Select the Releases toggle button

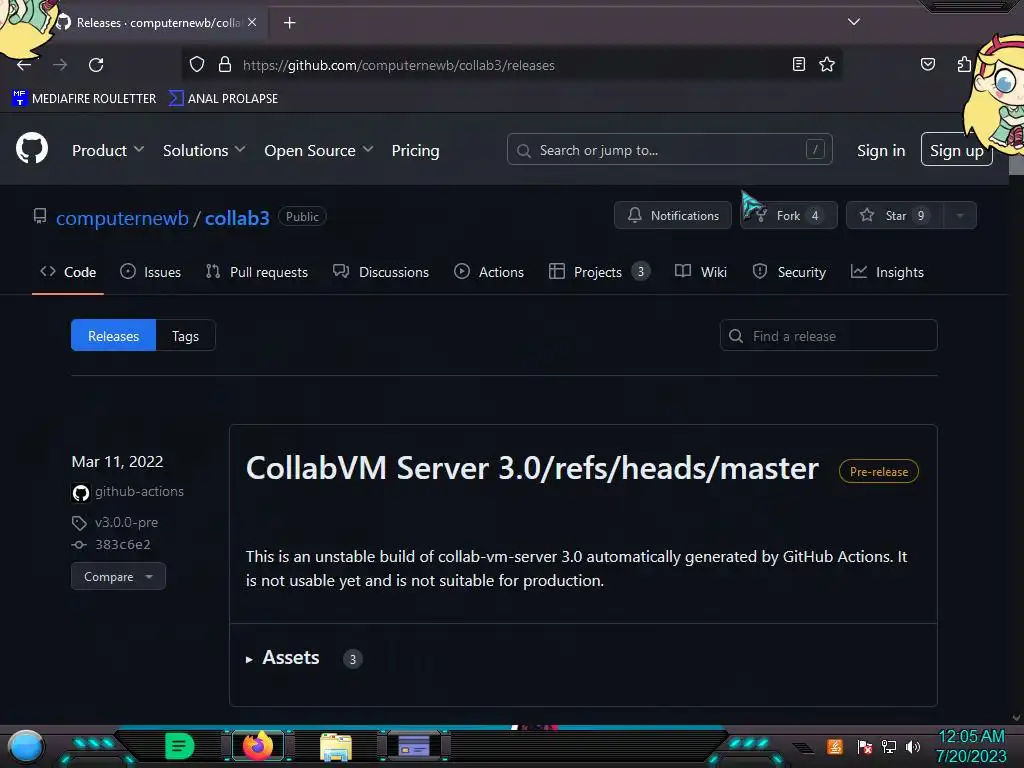tap(114, 336)
